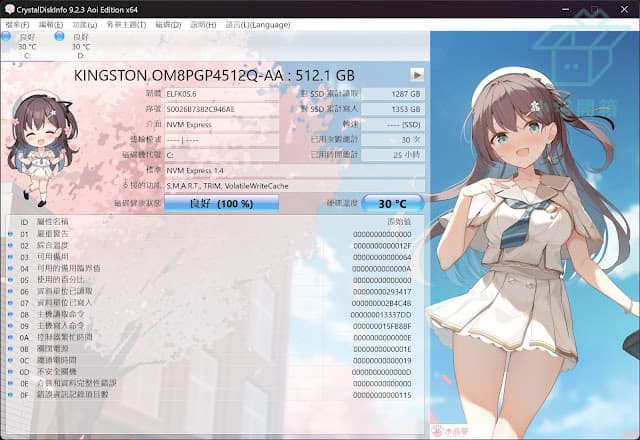Select drive D: blue health indicator
Screen dimensions: 640x440
click(x=60, y=36)
